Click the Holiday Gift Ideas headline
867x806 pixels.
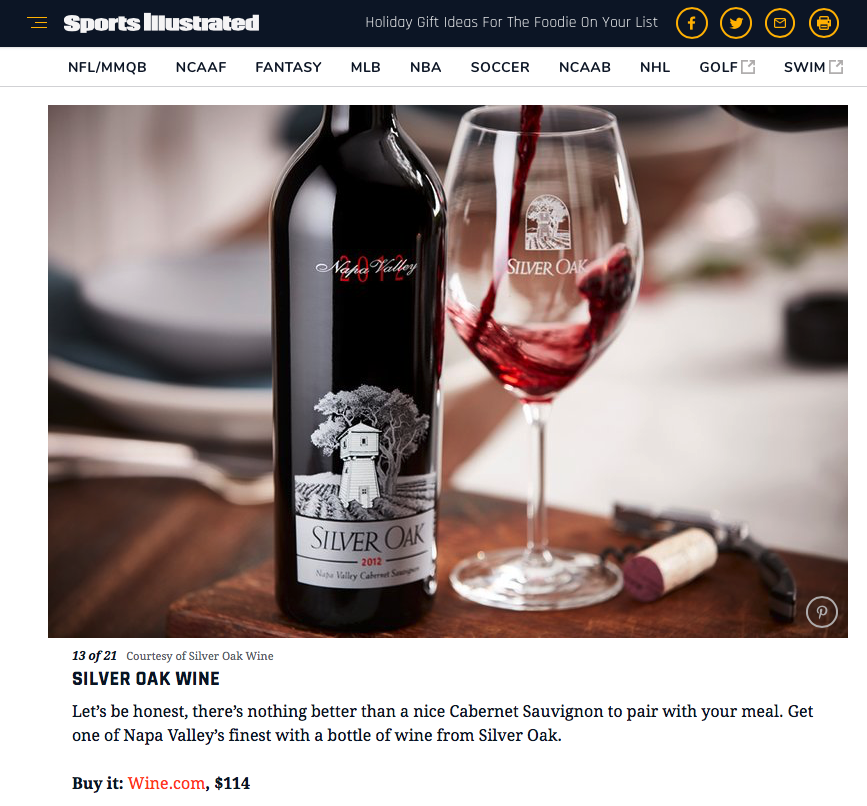point(511,23)
